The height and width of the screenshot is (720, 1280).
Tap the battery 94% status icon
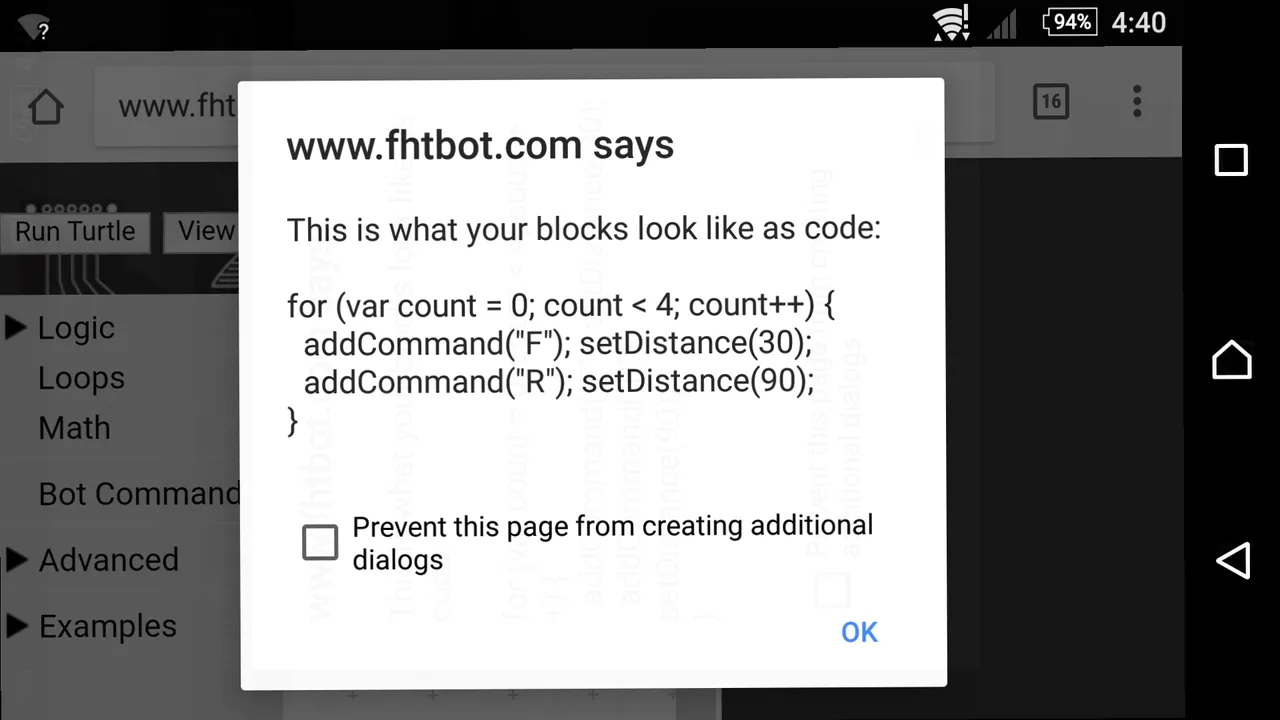[1070, 22]
